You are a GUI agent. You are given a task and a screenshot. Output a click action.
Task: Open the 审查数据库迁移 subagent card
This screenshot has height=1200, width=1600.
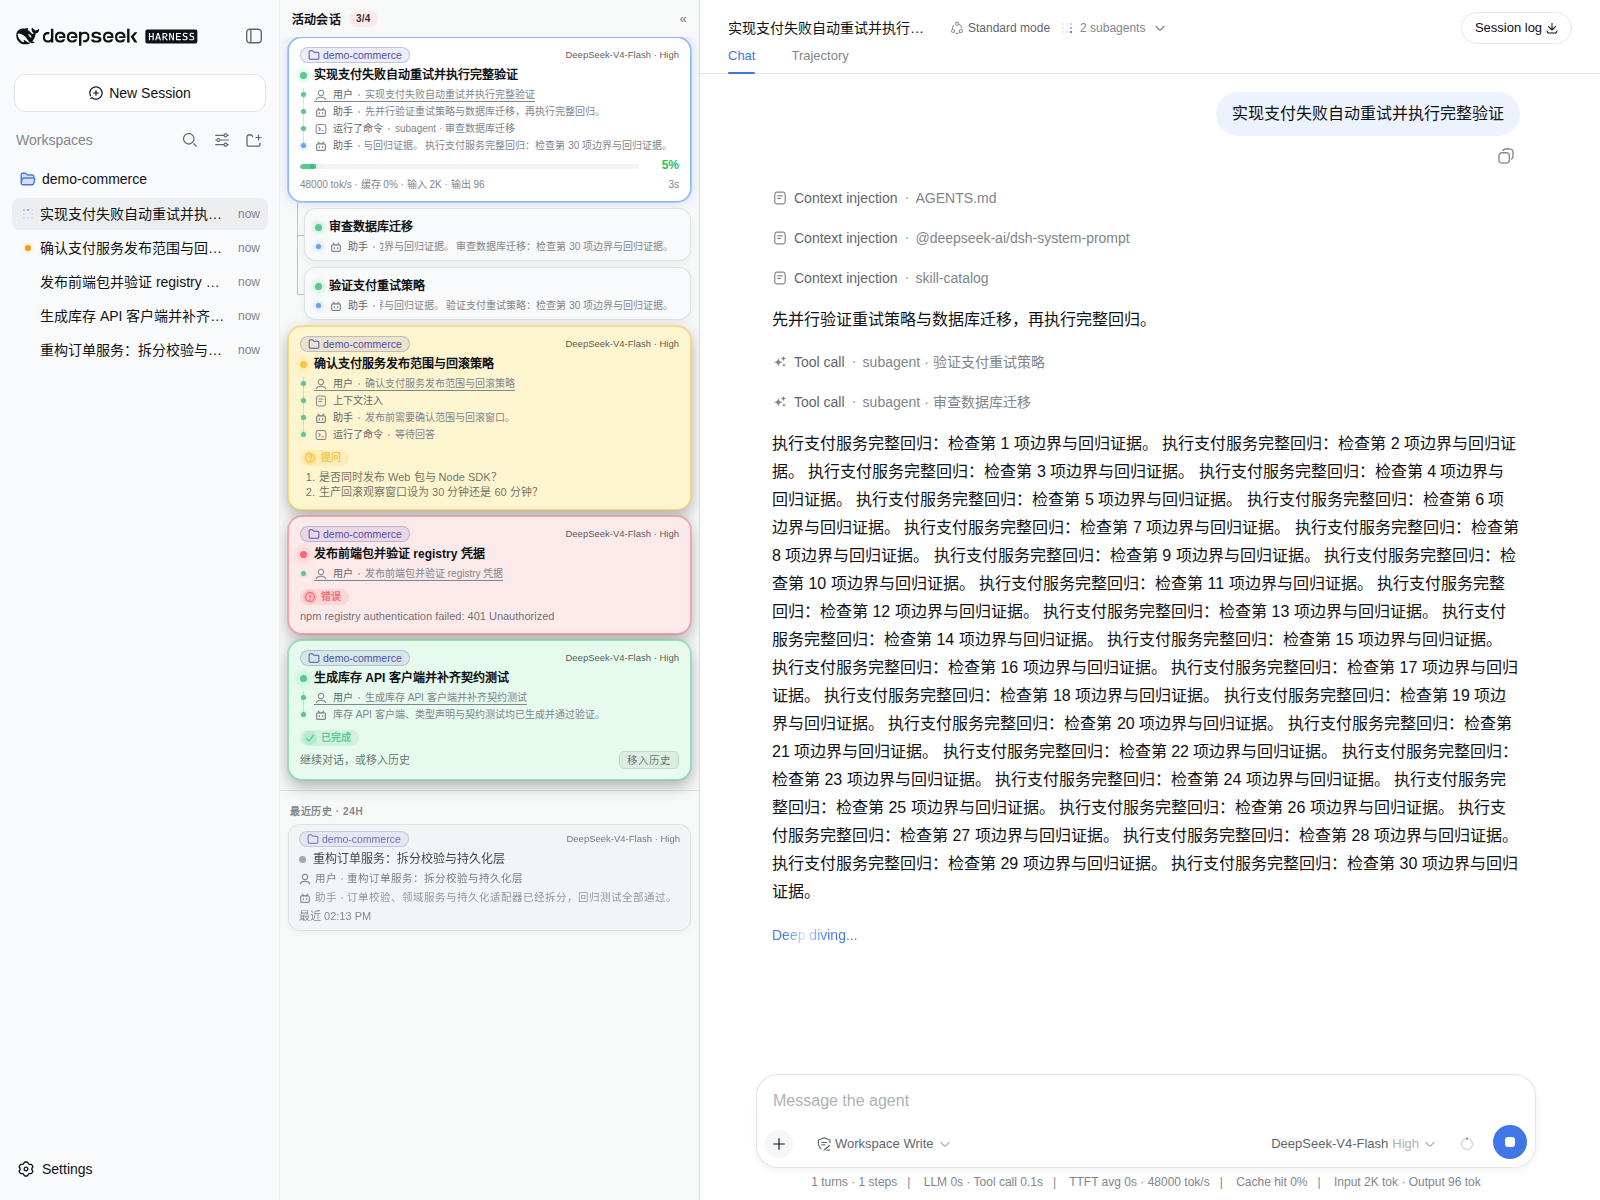click(x=498, y=235)
